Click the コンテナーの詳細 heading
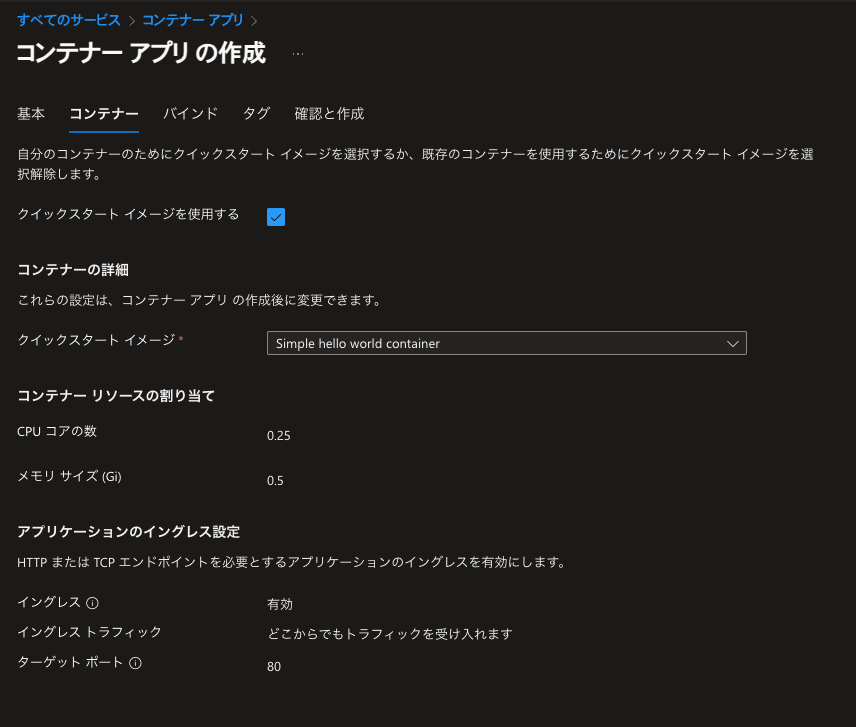The image size is (856, 727). click(x=73, y=270)
